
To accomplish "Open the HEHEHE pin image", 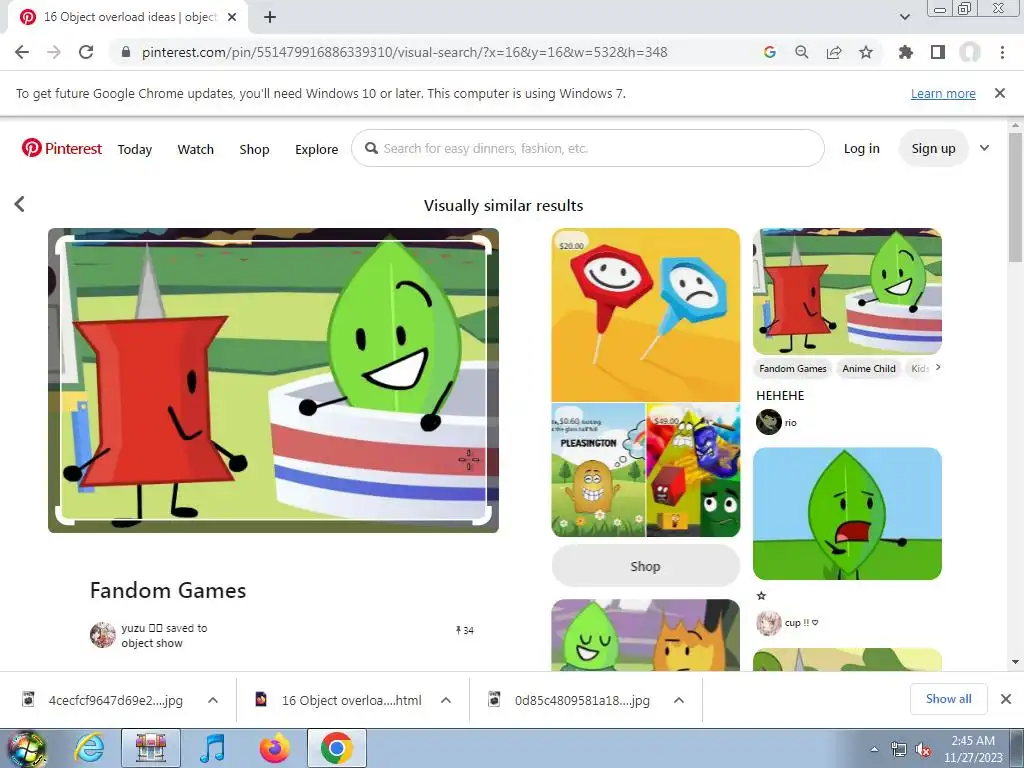I will pyautogui.click(x=847, y=291).
